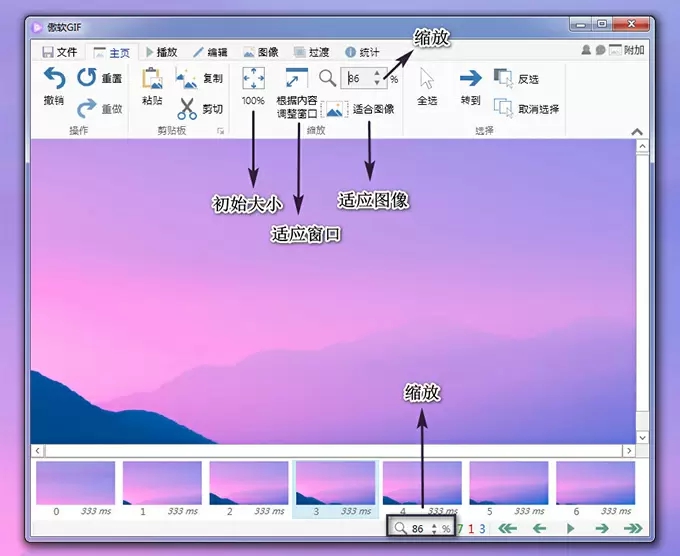The width and height of the screenshot is (680, 556).
Task: Click the 转到 go to arrow icon
Action: 470,79
